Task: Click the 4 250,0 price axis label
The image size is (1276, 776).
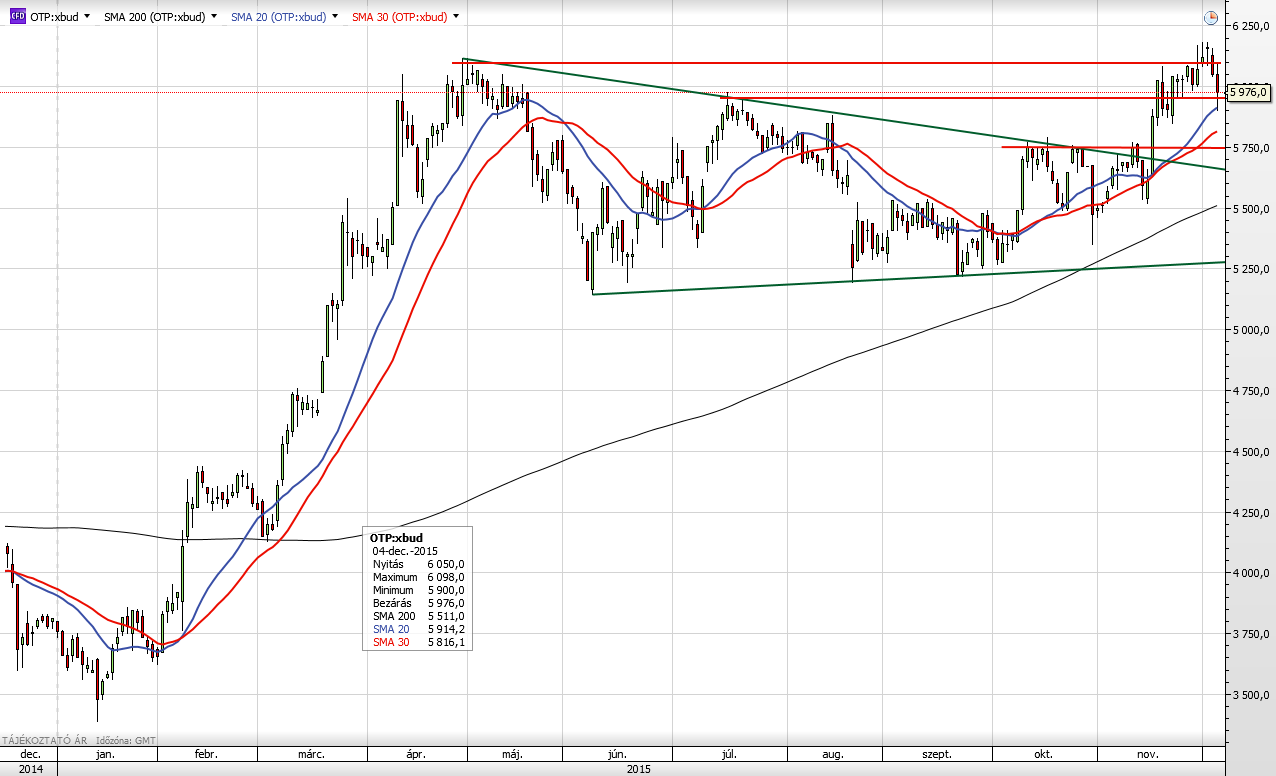Action: click(1251, 513)
